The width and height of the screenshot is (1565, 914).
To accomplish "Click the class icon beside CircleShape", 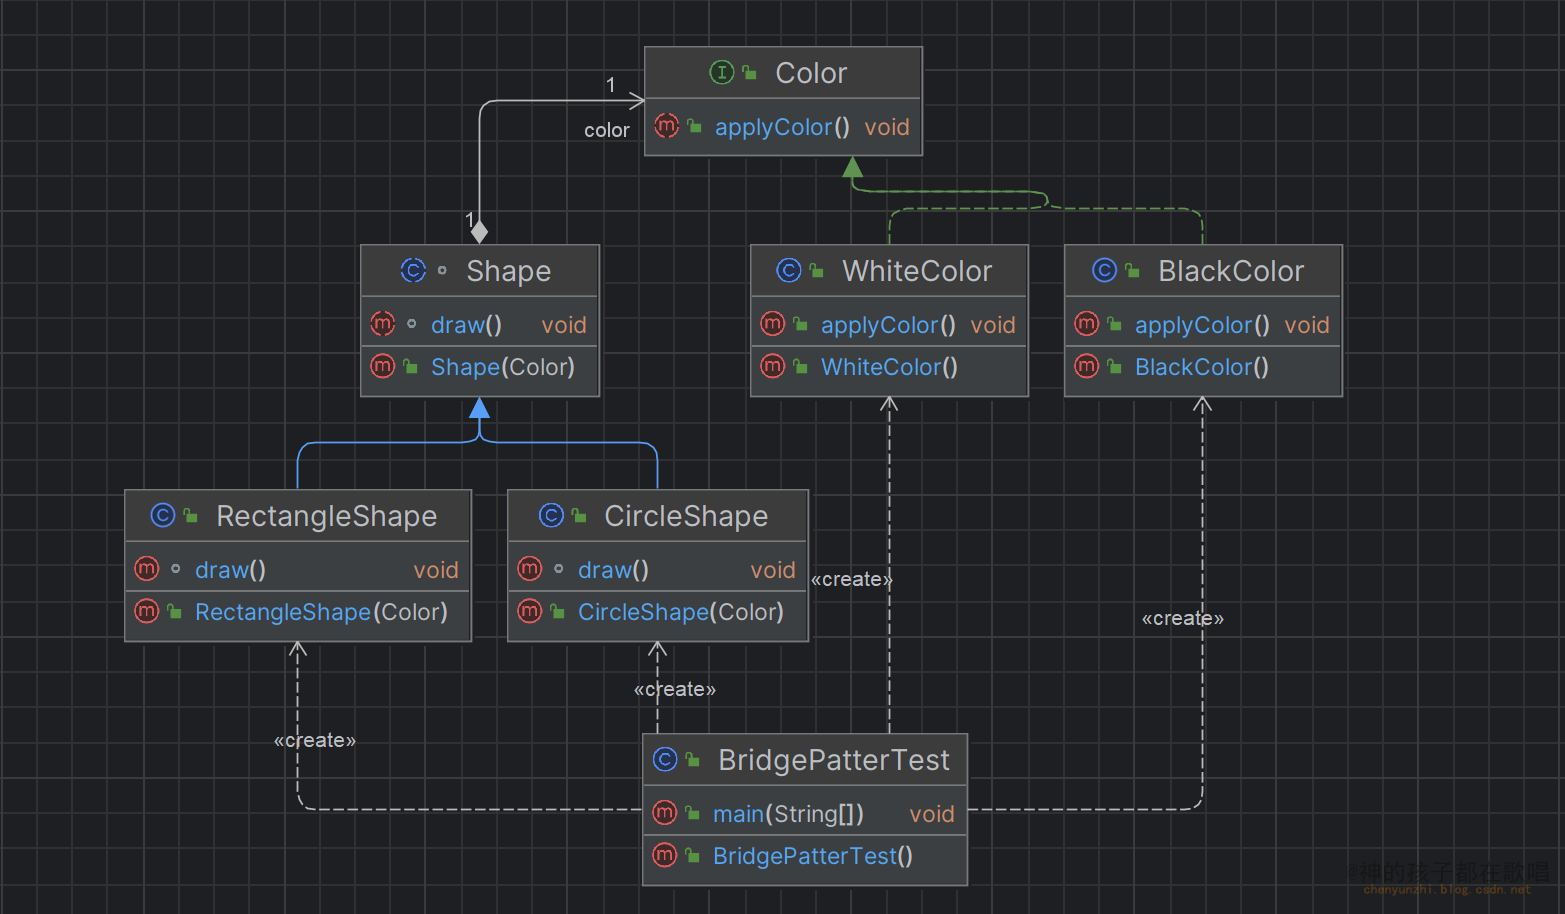I will coord(551,515).
